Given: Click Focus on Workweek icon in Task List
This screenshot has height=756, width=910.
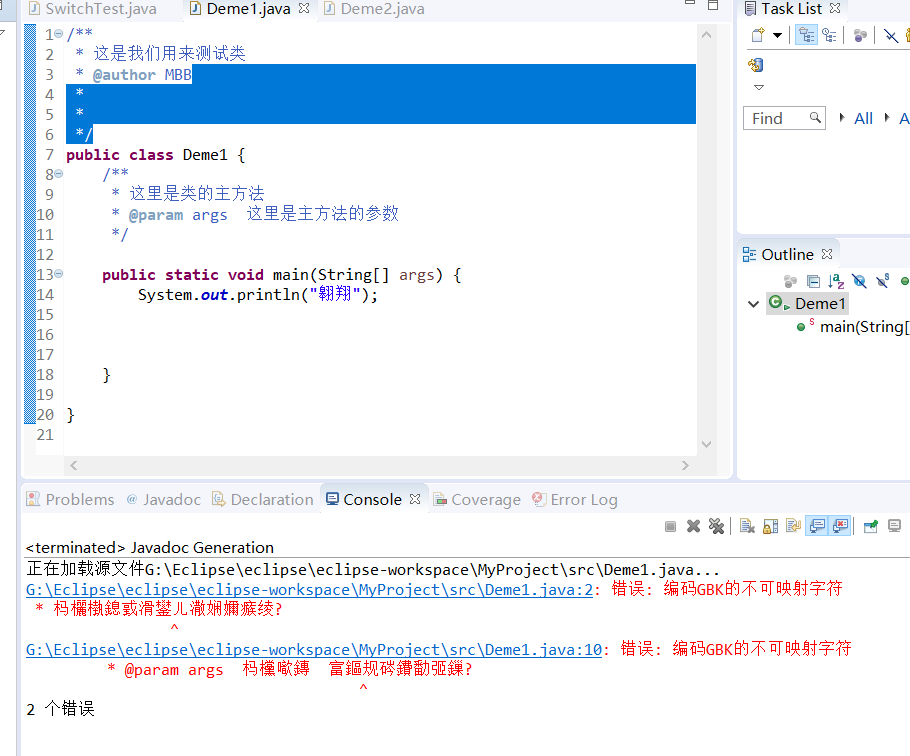Looking at the screenshot, I should pyautogui.click(x=860, y=35).
